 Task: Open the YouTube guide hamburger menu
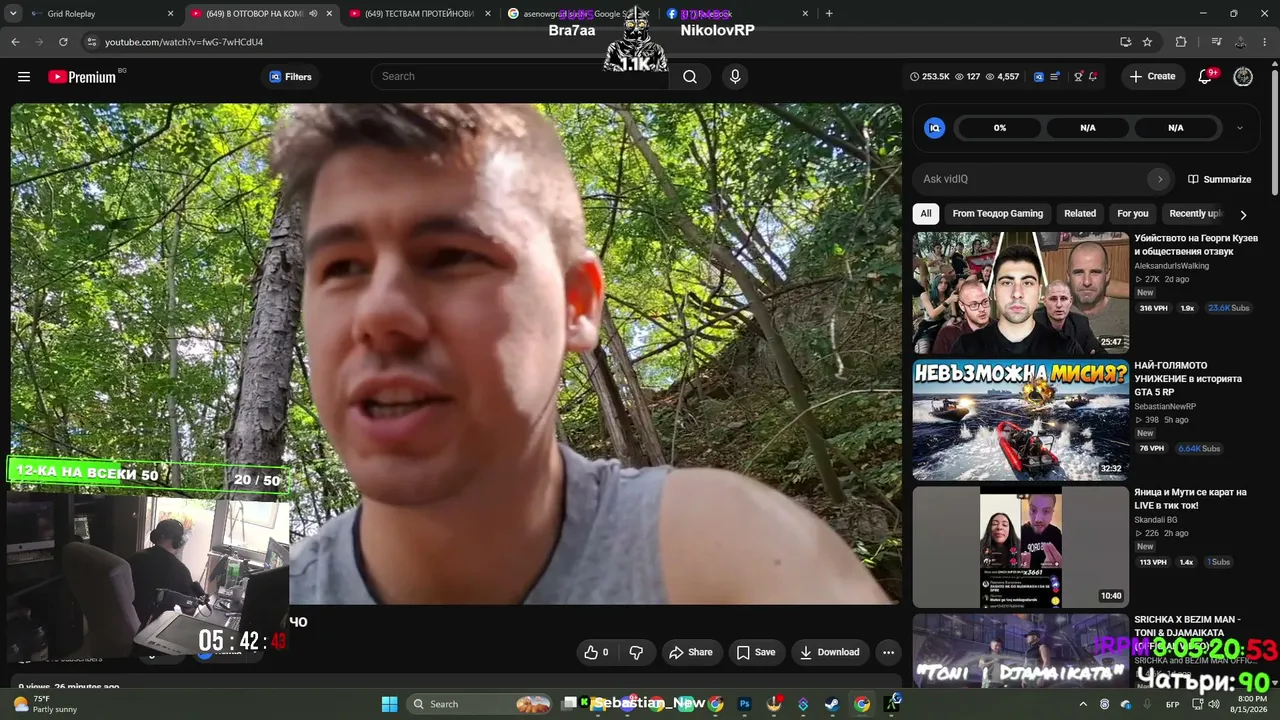[x=24, y=77]
